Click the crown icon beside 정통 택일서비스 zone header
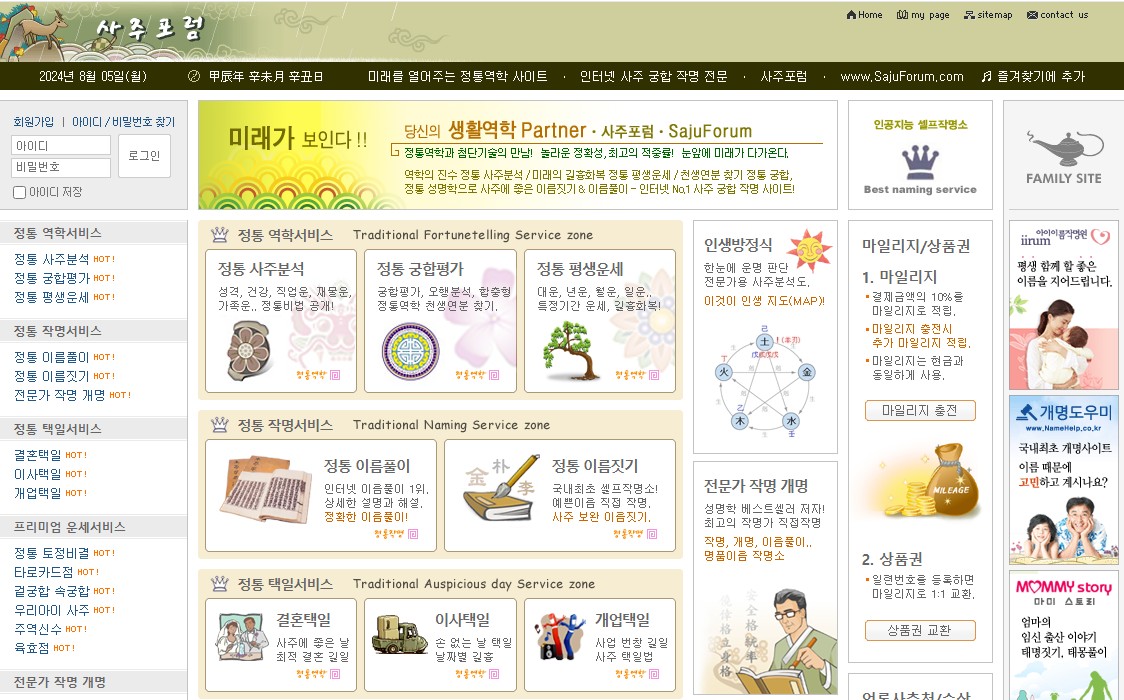The height and width of the screenshot is (700, 1124). coord(219,583)
